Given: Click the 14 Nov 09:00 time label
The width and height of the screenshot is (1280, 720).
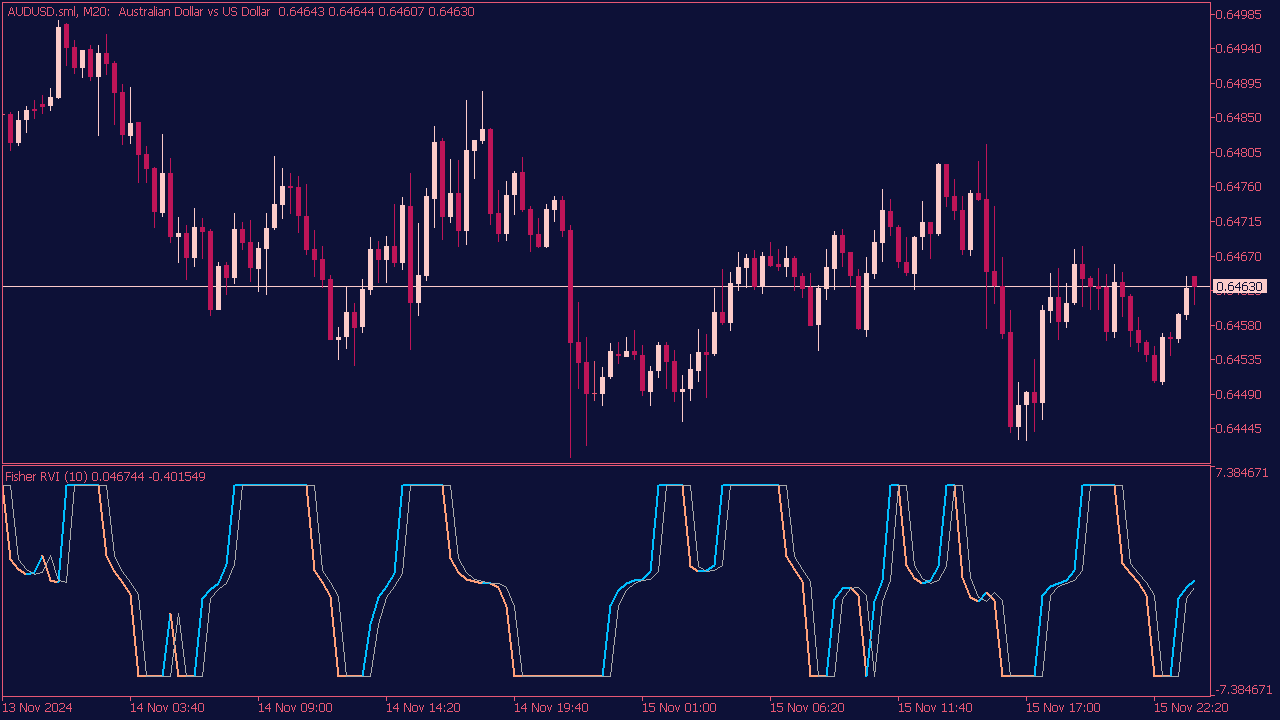Looking at the screenshot, I should (x=295, y=708).
